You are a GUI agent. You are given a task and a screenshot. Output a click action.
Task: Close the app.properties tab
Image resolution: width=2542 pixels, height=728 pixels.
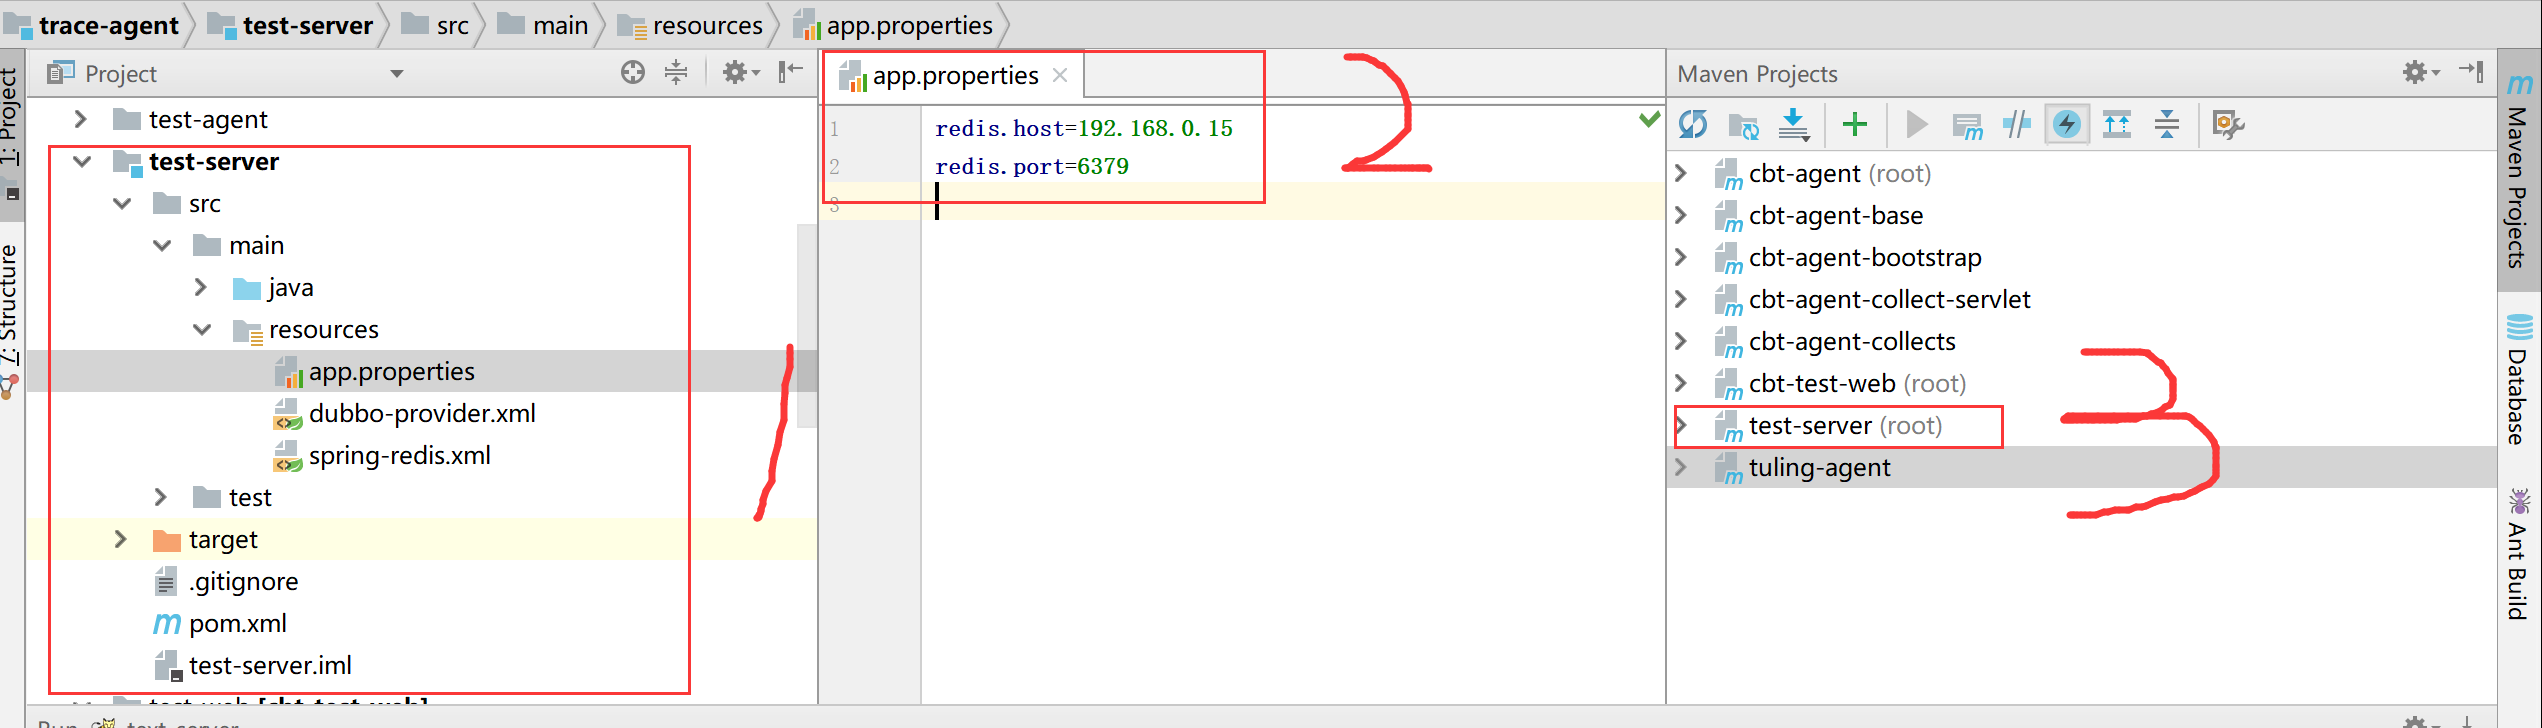tap(1061, 75)
